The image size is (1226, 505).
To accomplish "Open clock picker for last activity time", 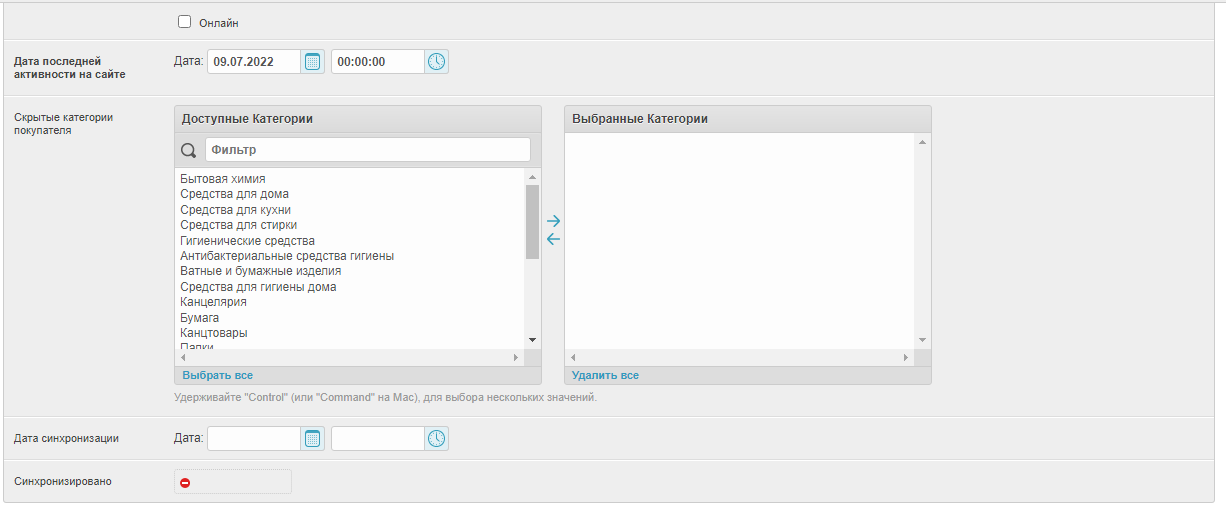I will tap(437, 62).
